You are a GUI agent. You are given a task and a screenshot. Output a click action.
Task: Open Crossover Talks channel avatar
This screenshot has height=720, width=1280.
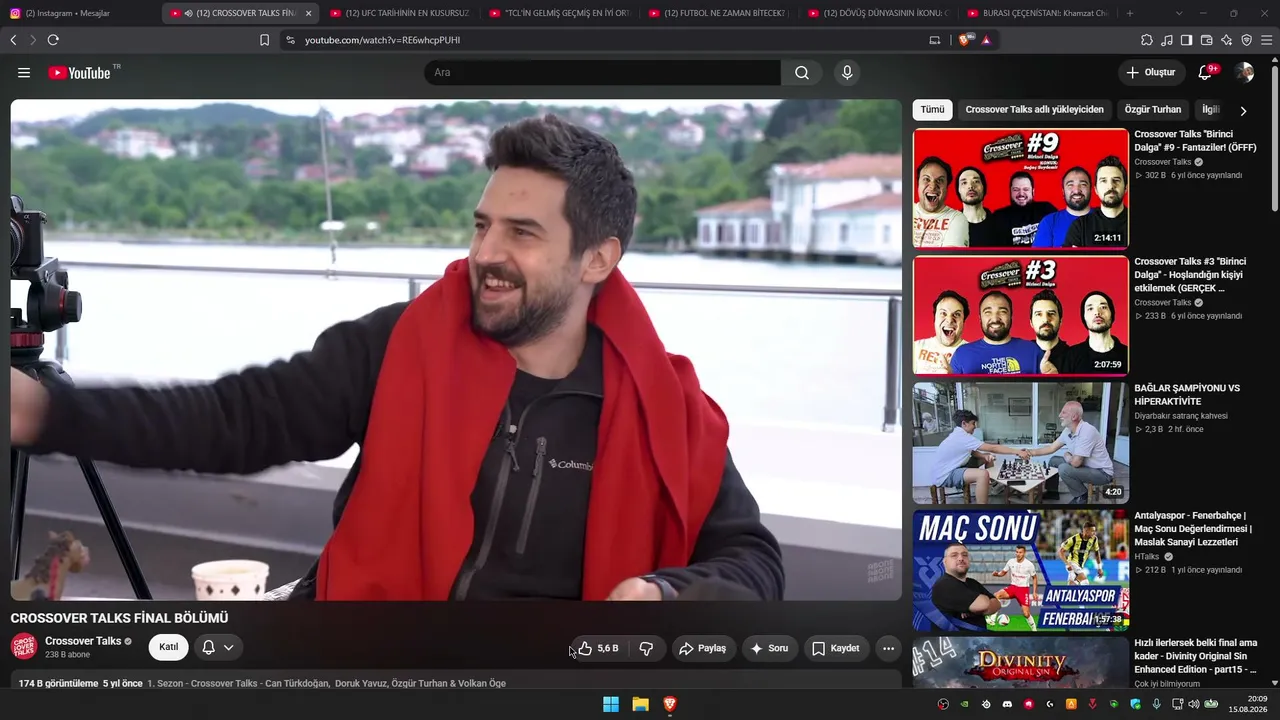(24, 647)
